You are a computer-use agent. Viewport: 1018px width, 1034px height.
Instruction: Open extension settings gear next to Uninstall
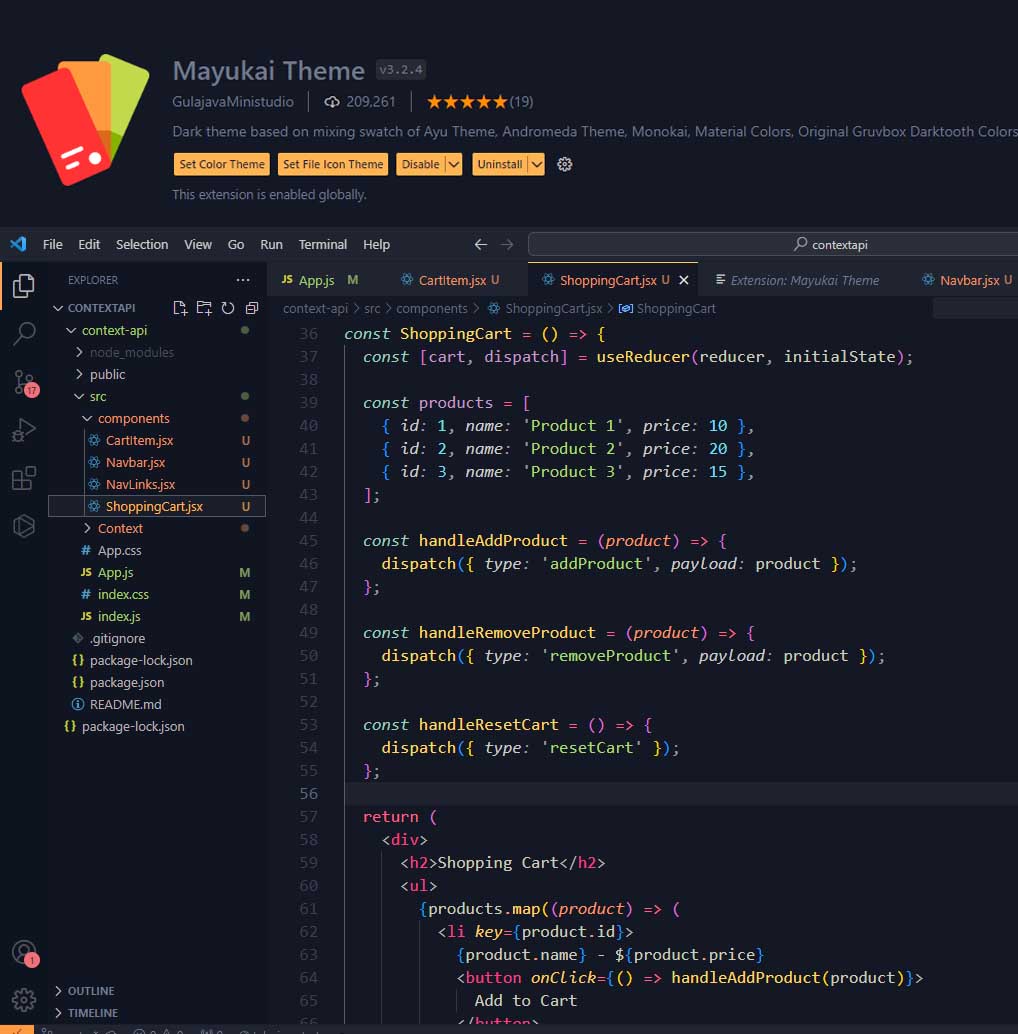click(x=564, y=164)
